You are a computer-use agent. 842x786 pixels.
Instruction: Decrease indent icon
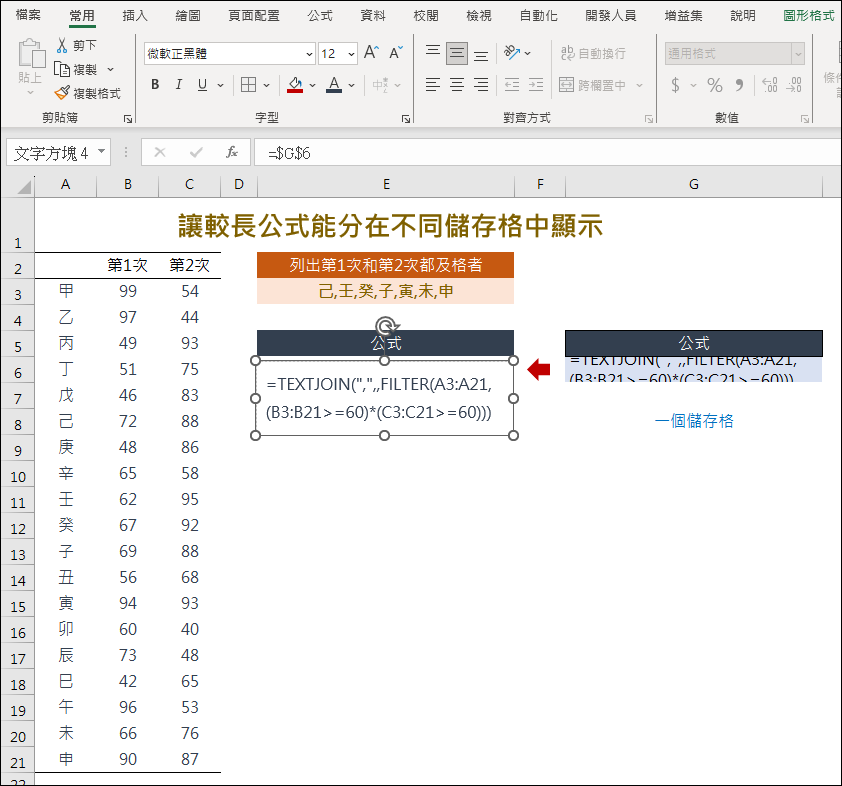[x=512, y=84]
